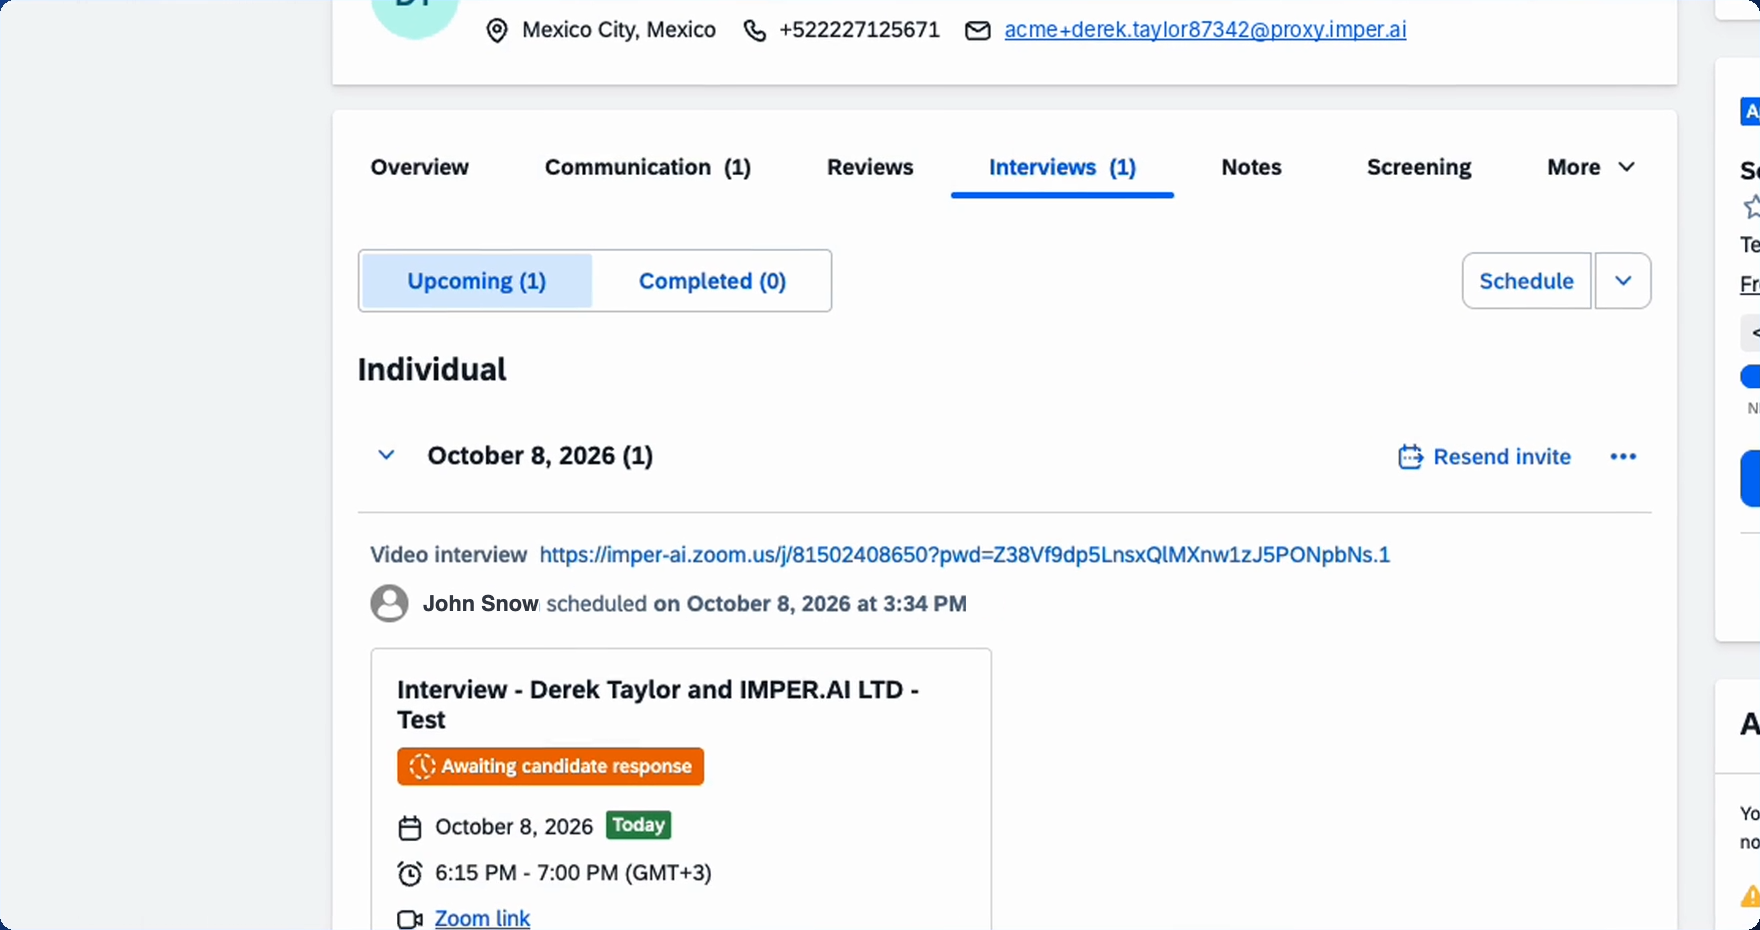The height and width of the screenshot is (930, 1760).
Task: Click the Mexico City, Mexico location text
Action: [619, 30]
